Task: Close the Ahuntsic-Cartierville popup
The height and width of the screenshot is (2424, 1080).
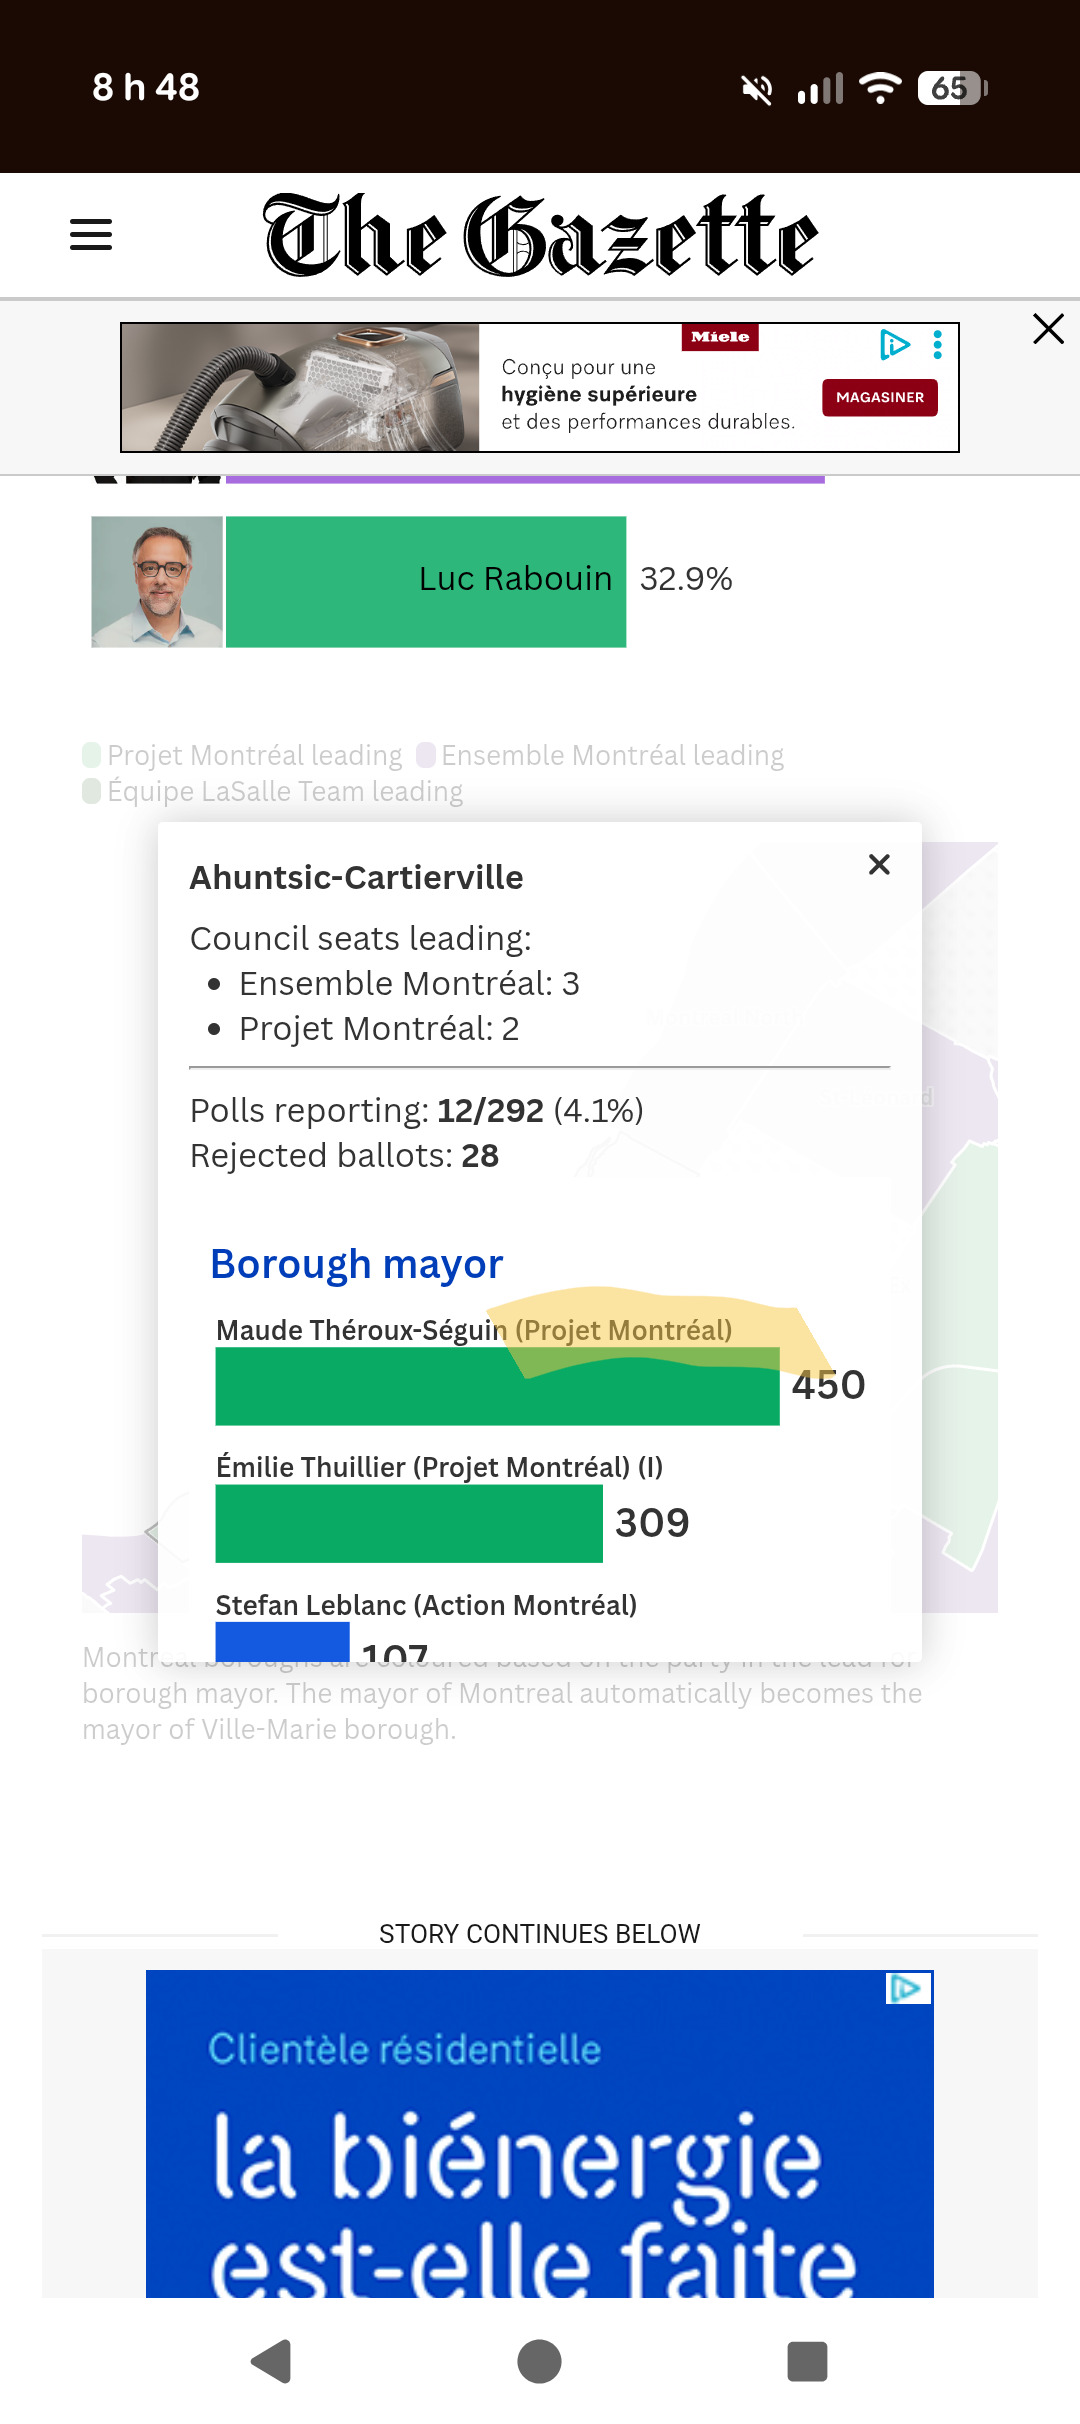Action: [x=879, y=865]
